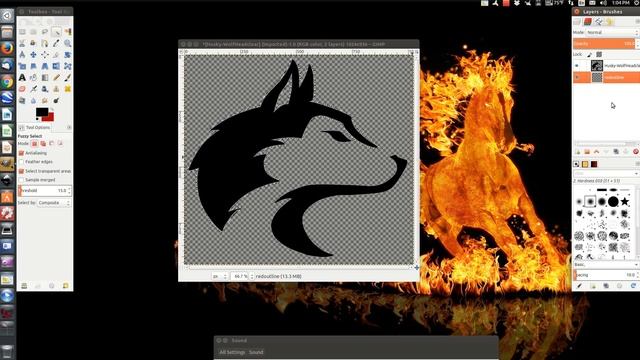
Task: Click the Threshold stepper arrows
Action: [x=69, y=191]
